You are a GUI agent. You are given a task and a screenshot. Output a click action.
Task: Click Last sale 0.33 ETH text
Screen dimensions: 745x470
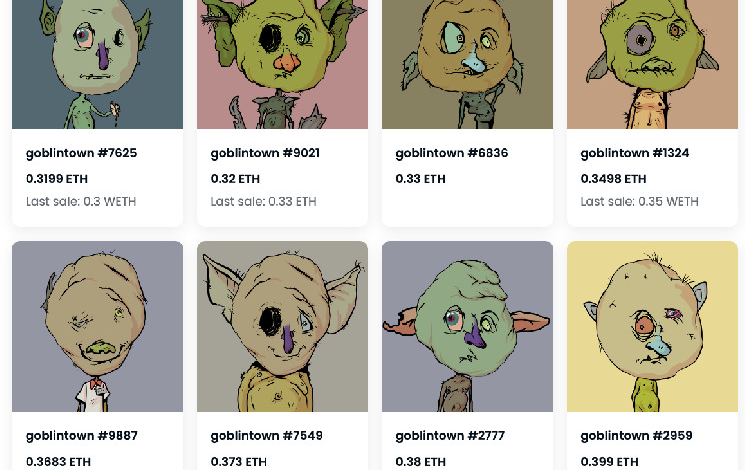[264, 201]
